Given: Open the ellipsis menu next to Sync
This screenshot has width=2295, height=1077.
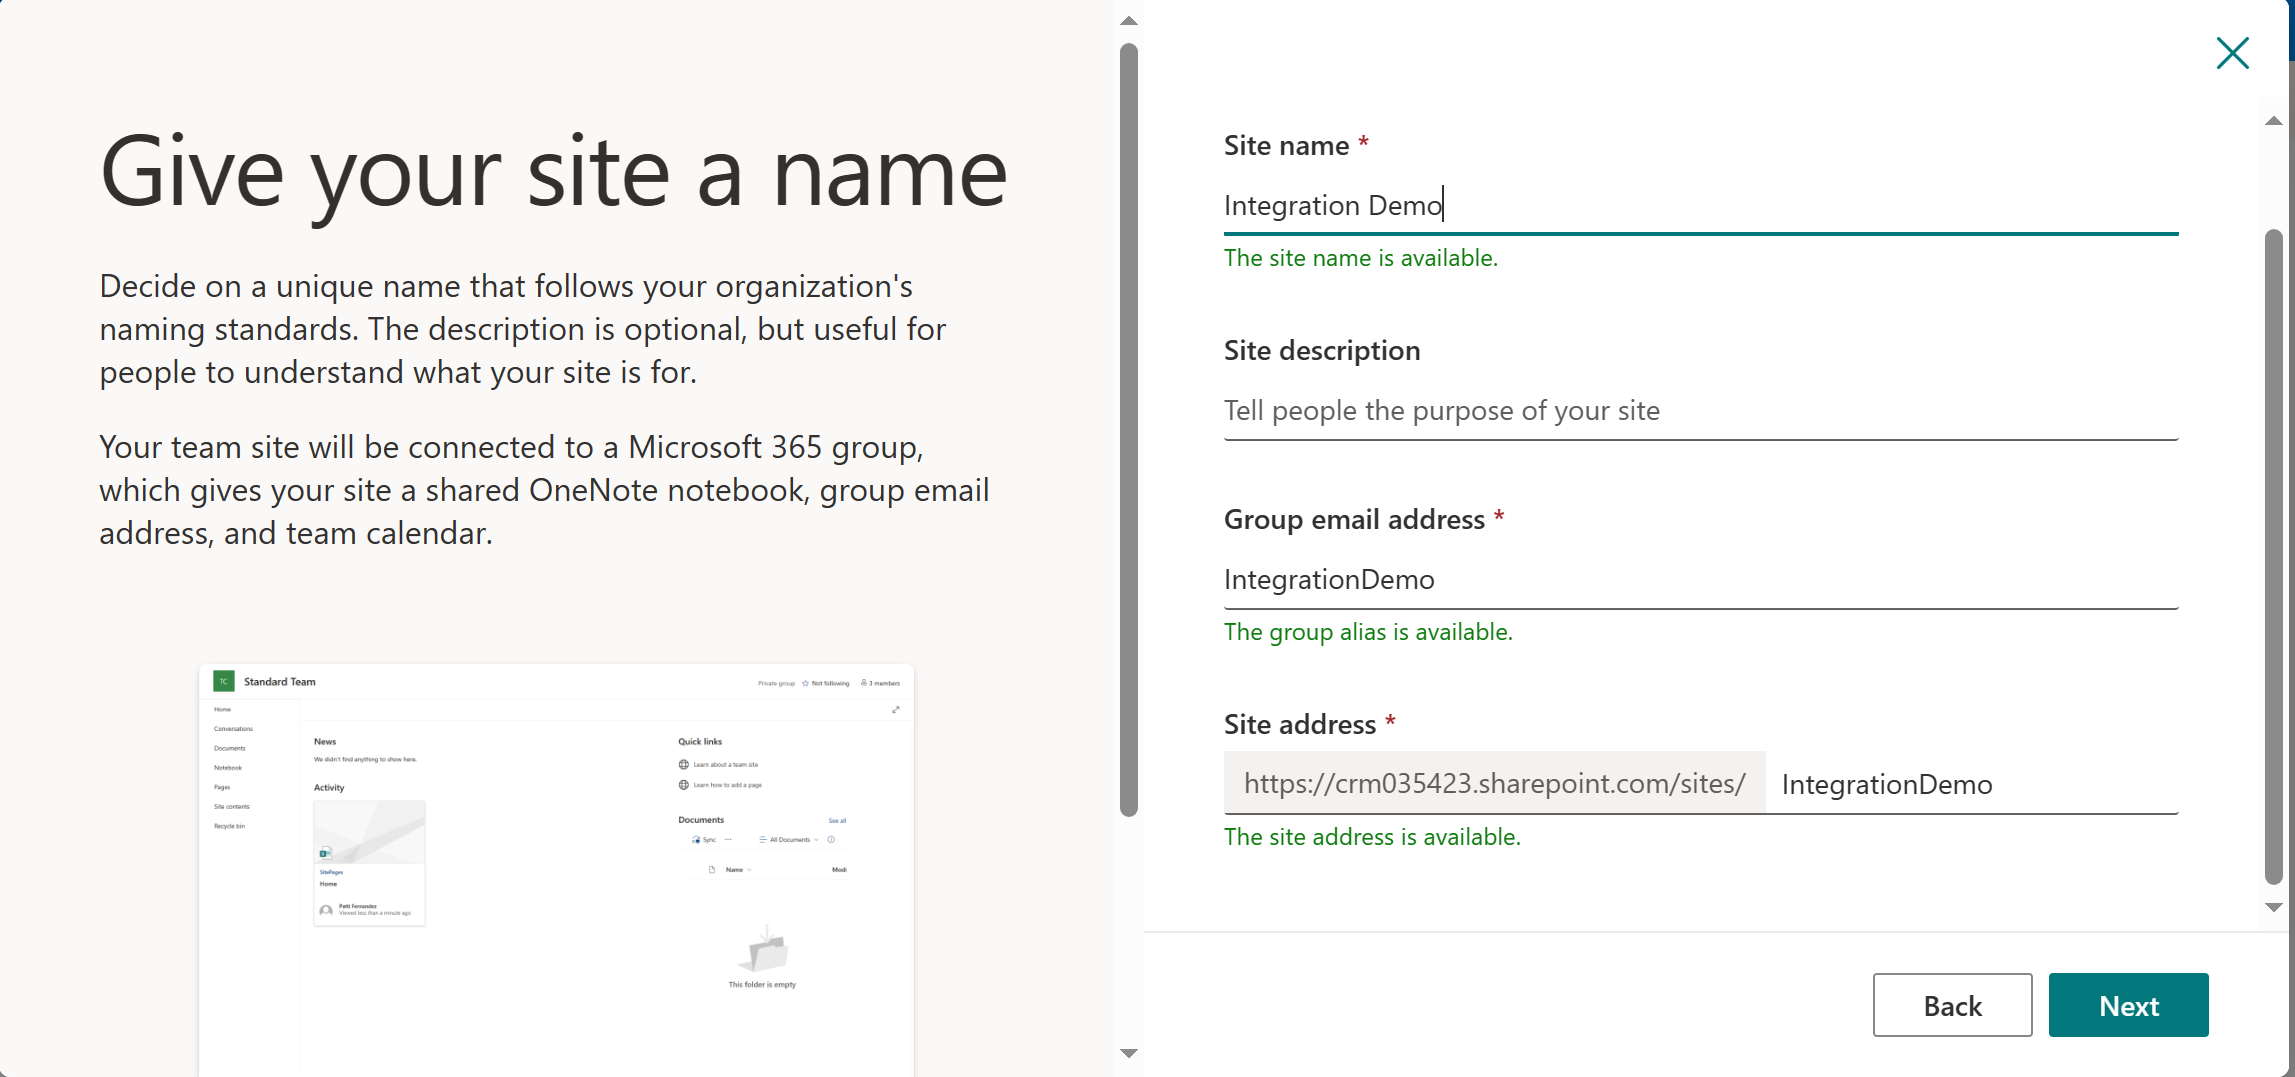Looking at the screenshot, I should pyautogui.click(x=728, y=840).
